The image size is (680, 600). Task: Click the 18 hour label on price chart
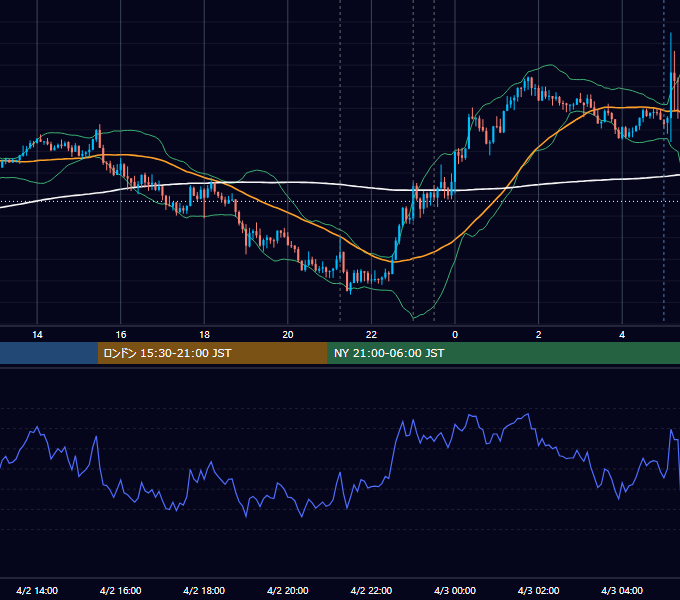204,335
